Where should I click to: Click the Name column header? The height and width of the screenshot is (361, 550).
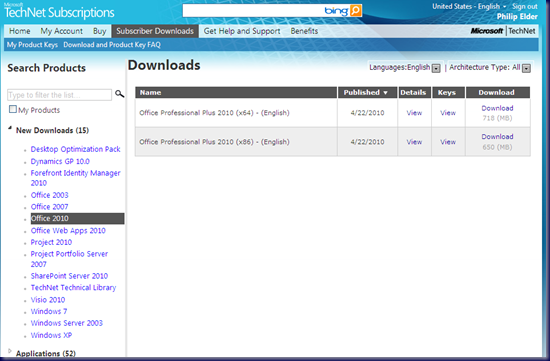[236, 93]
